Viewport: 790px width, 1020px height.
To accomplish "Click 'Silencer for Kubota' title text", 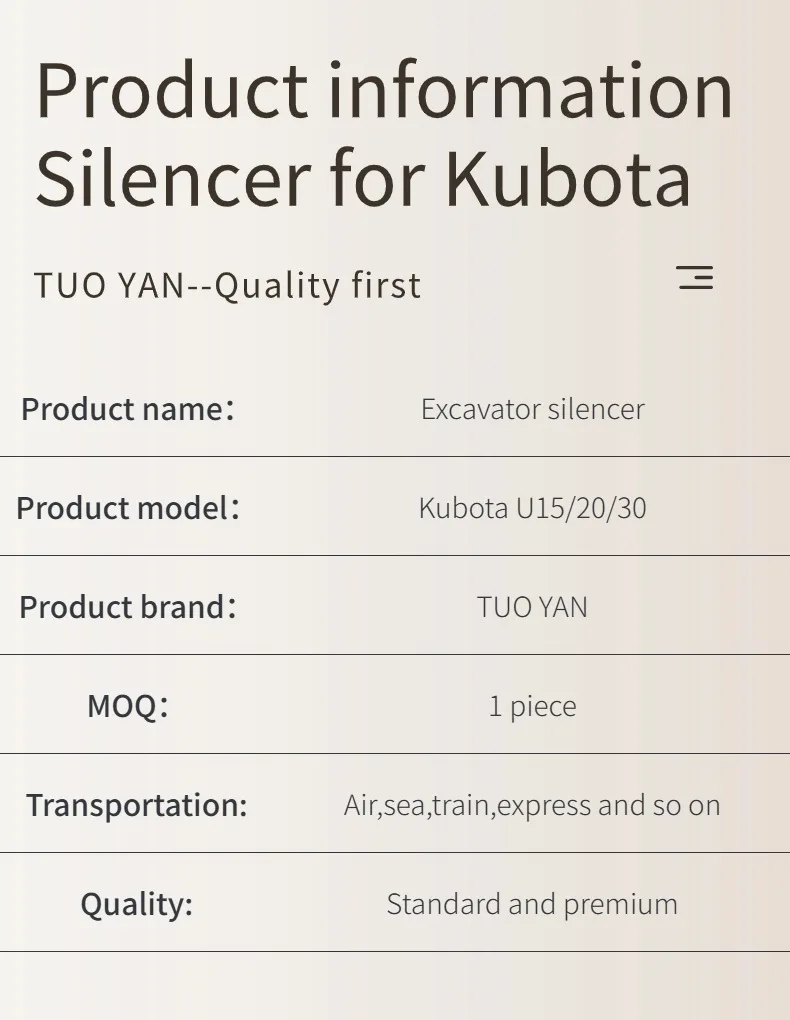I will pyautogui.click(x=363, y=179).
